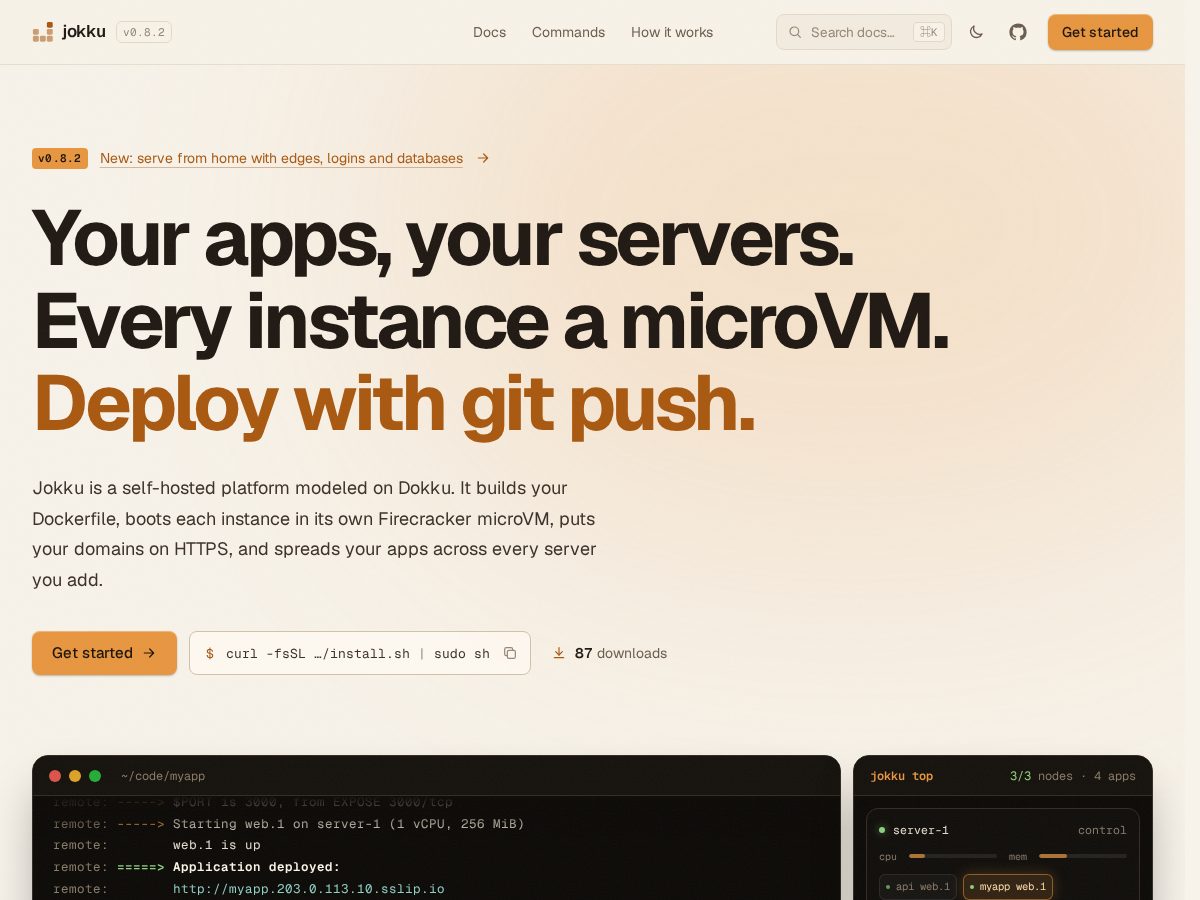Viewport: 1200px width, 900px height.
Task: Click the 87 downloads counter
Action: pyautogui.click(x=620, y=653)
